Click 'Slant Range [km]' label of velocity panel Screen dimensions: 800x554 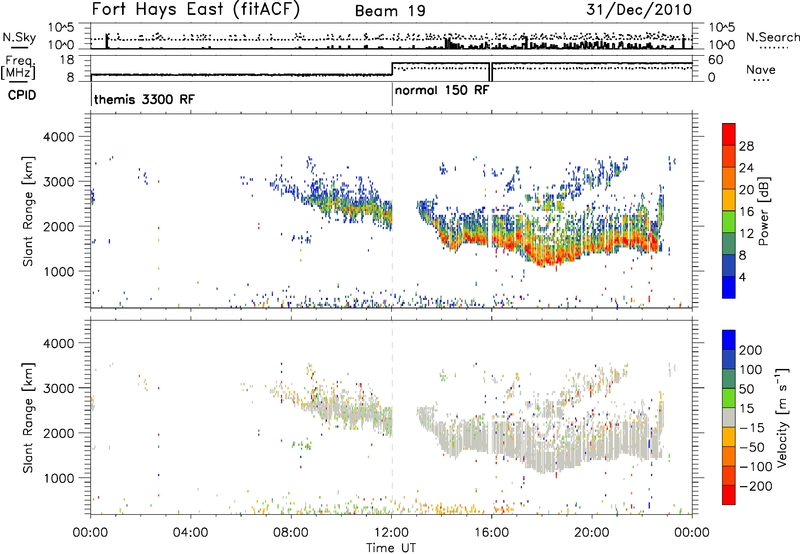[28, 418]
